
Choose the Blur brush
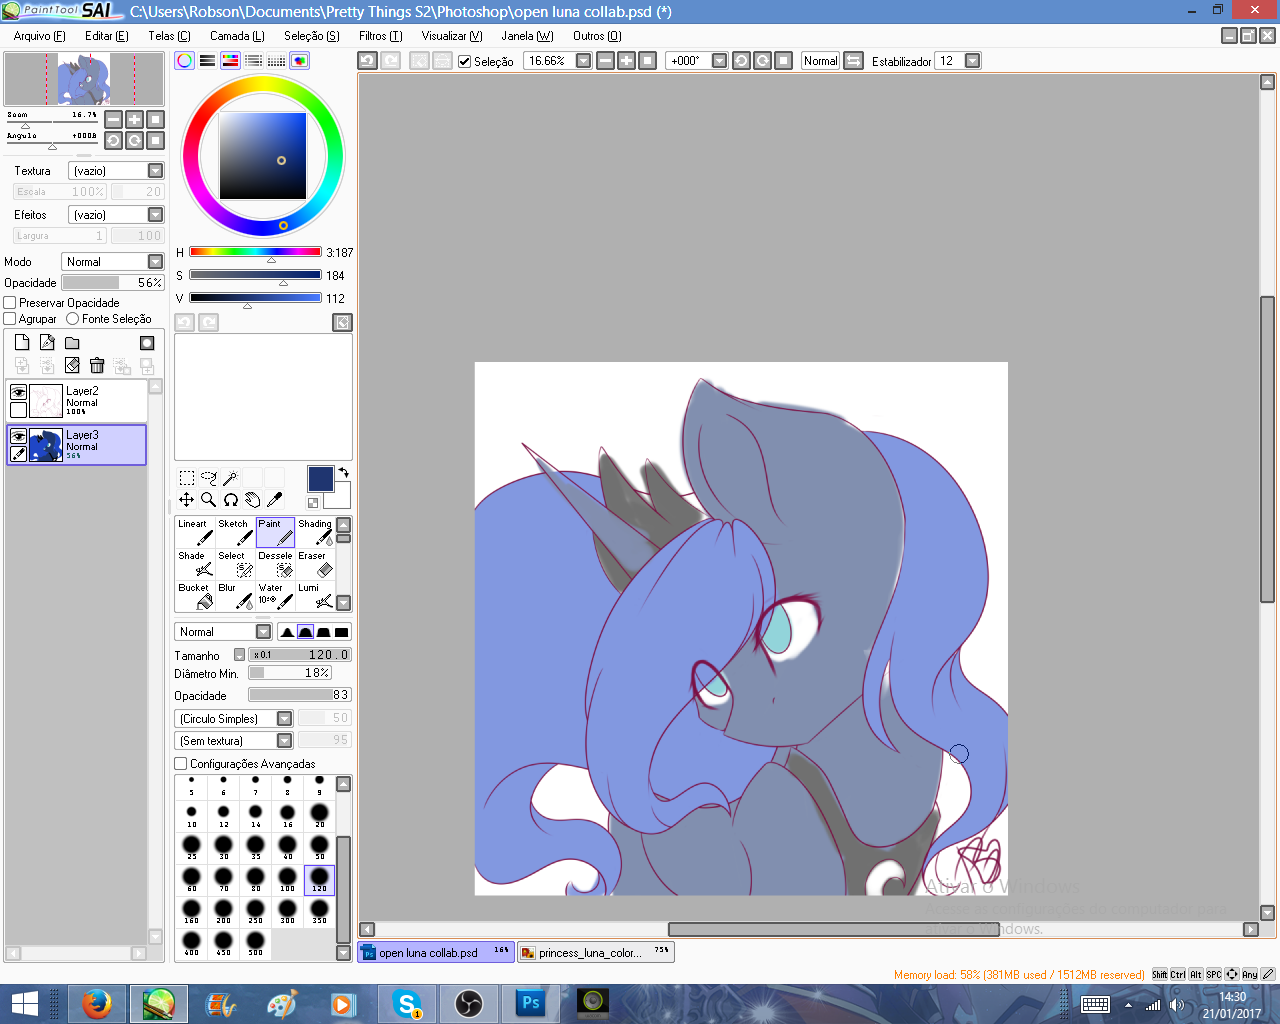click(x=235, y=596)
